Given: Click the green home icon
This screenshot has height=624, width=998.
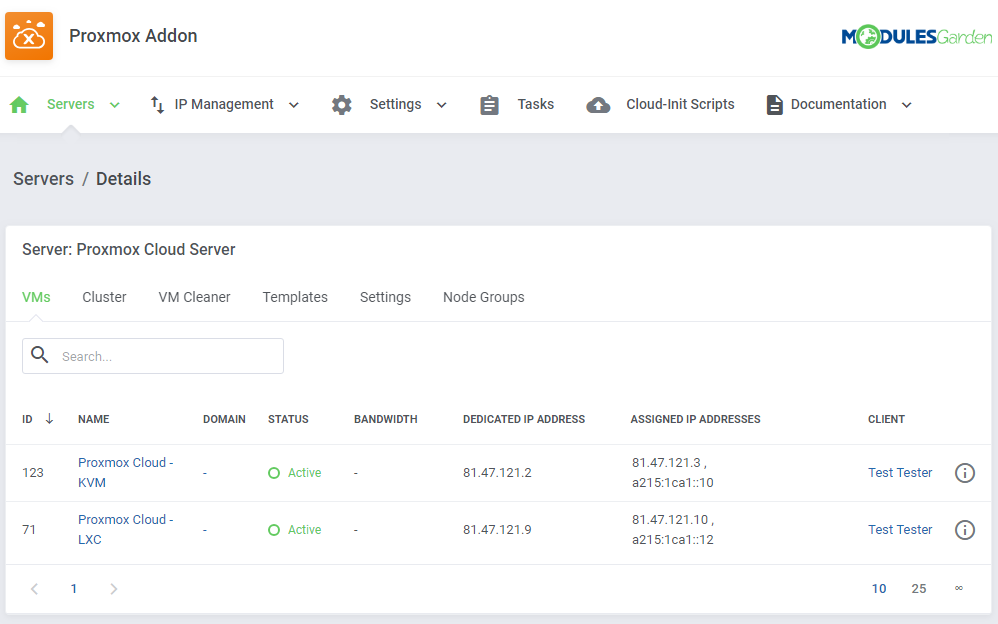Looking at the screenshot, I should [19, 104].
